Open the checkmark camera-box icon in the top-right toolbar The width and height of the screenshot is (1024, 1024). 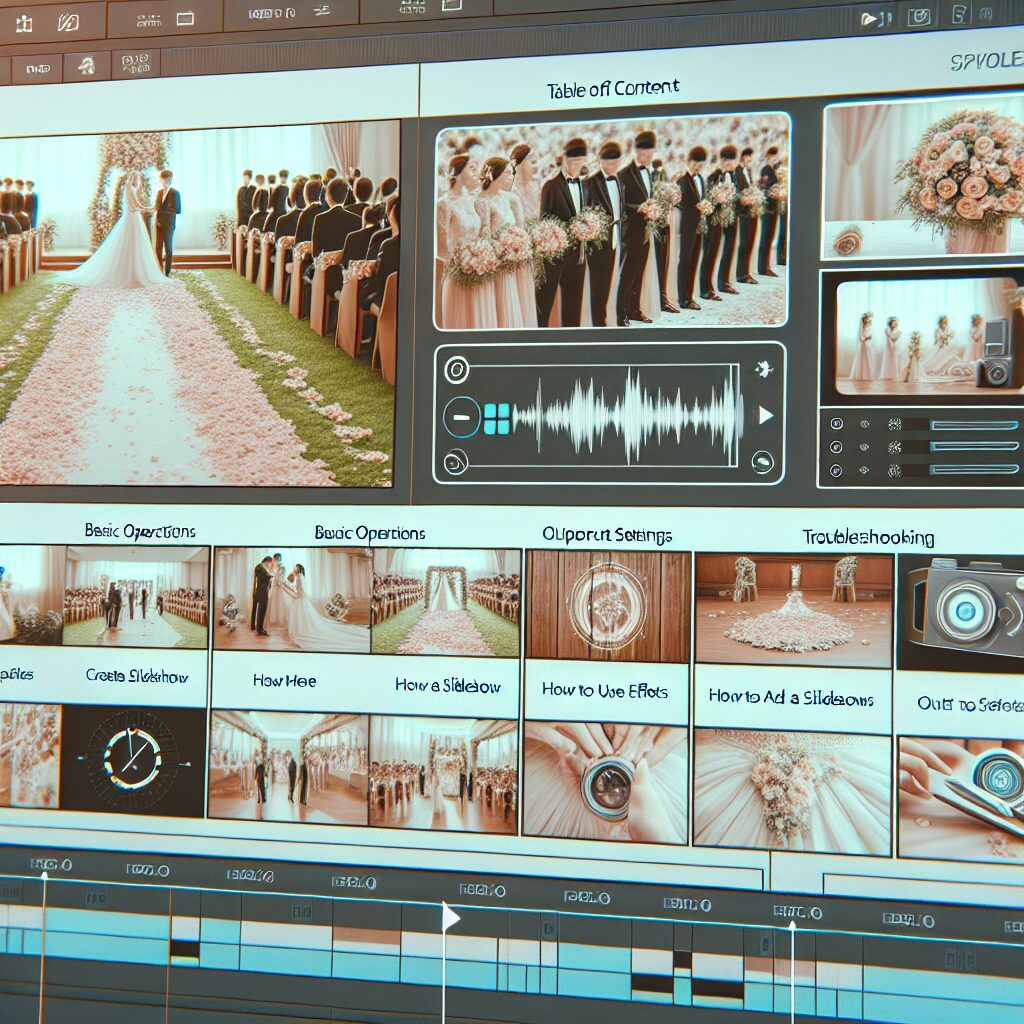(920, 17)
